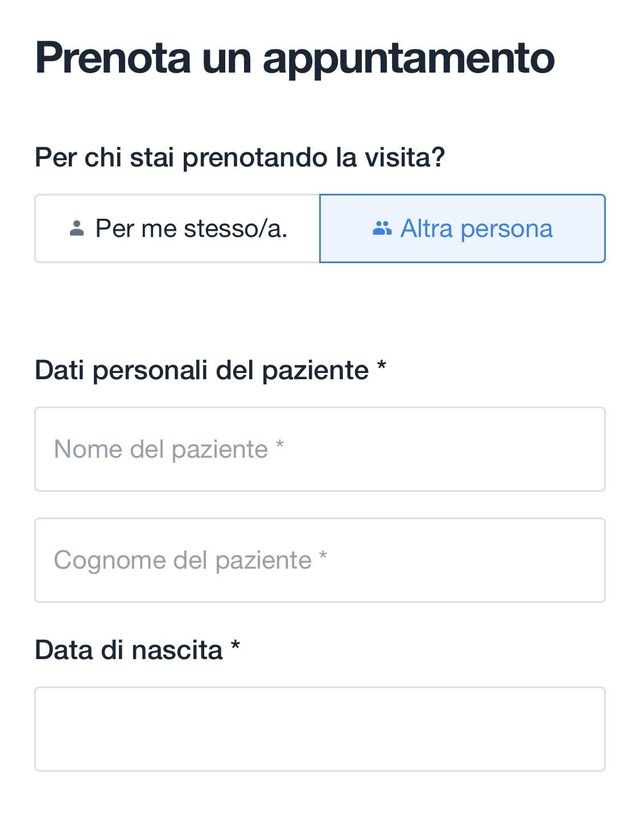This screenshot has width=640, height=829.
Task: Click the "Cognome del paziente" input field
Action: click(320, 560)
